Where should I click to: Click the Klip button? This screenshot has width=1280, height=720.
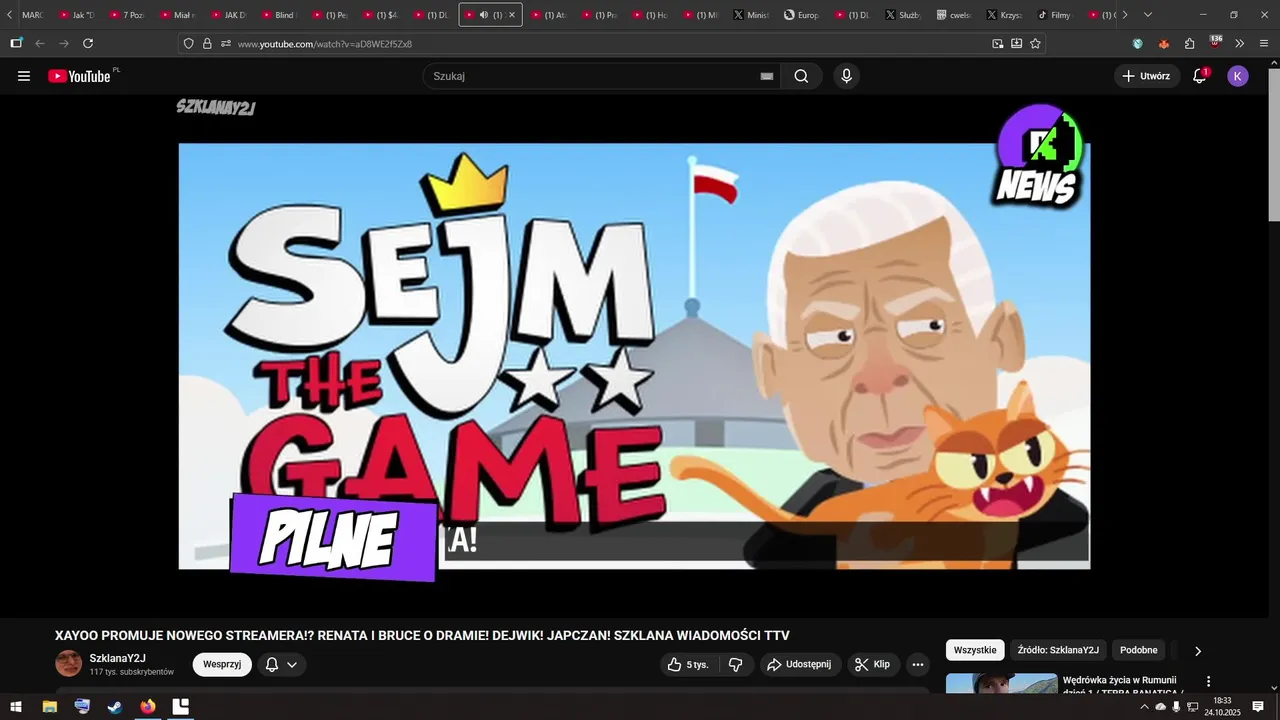(873, 664)
